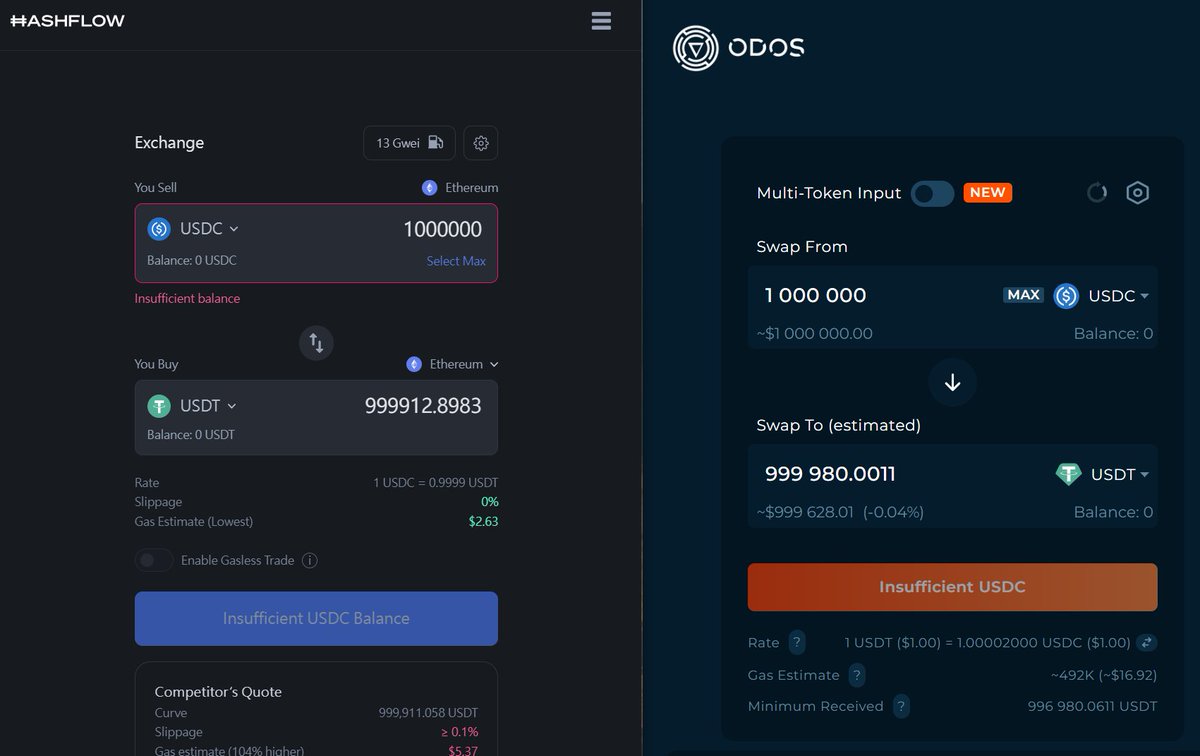
Task: Click the Insufficient USDC button in Odos
Action: 953,587
